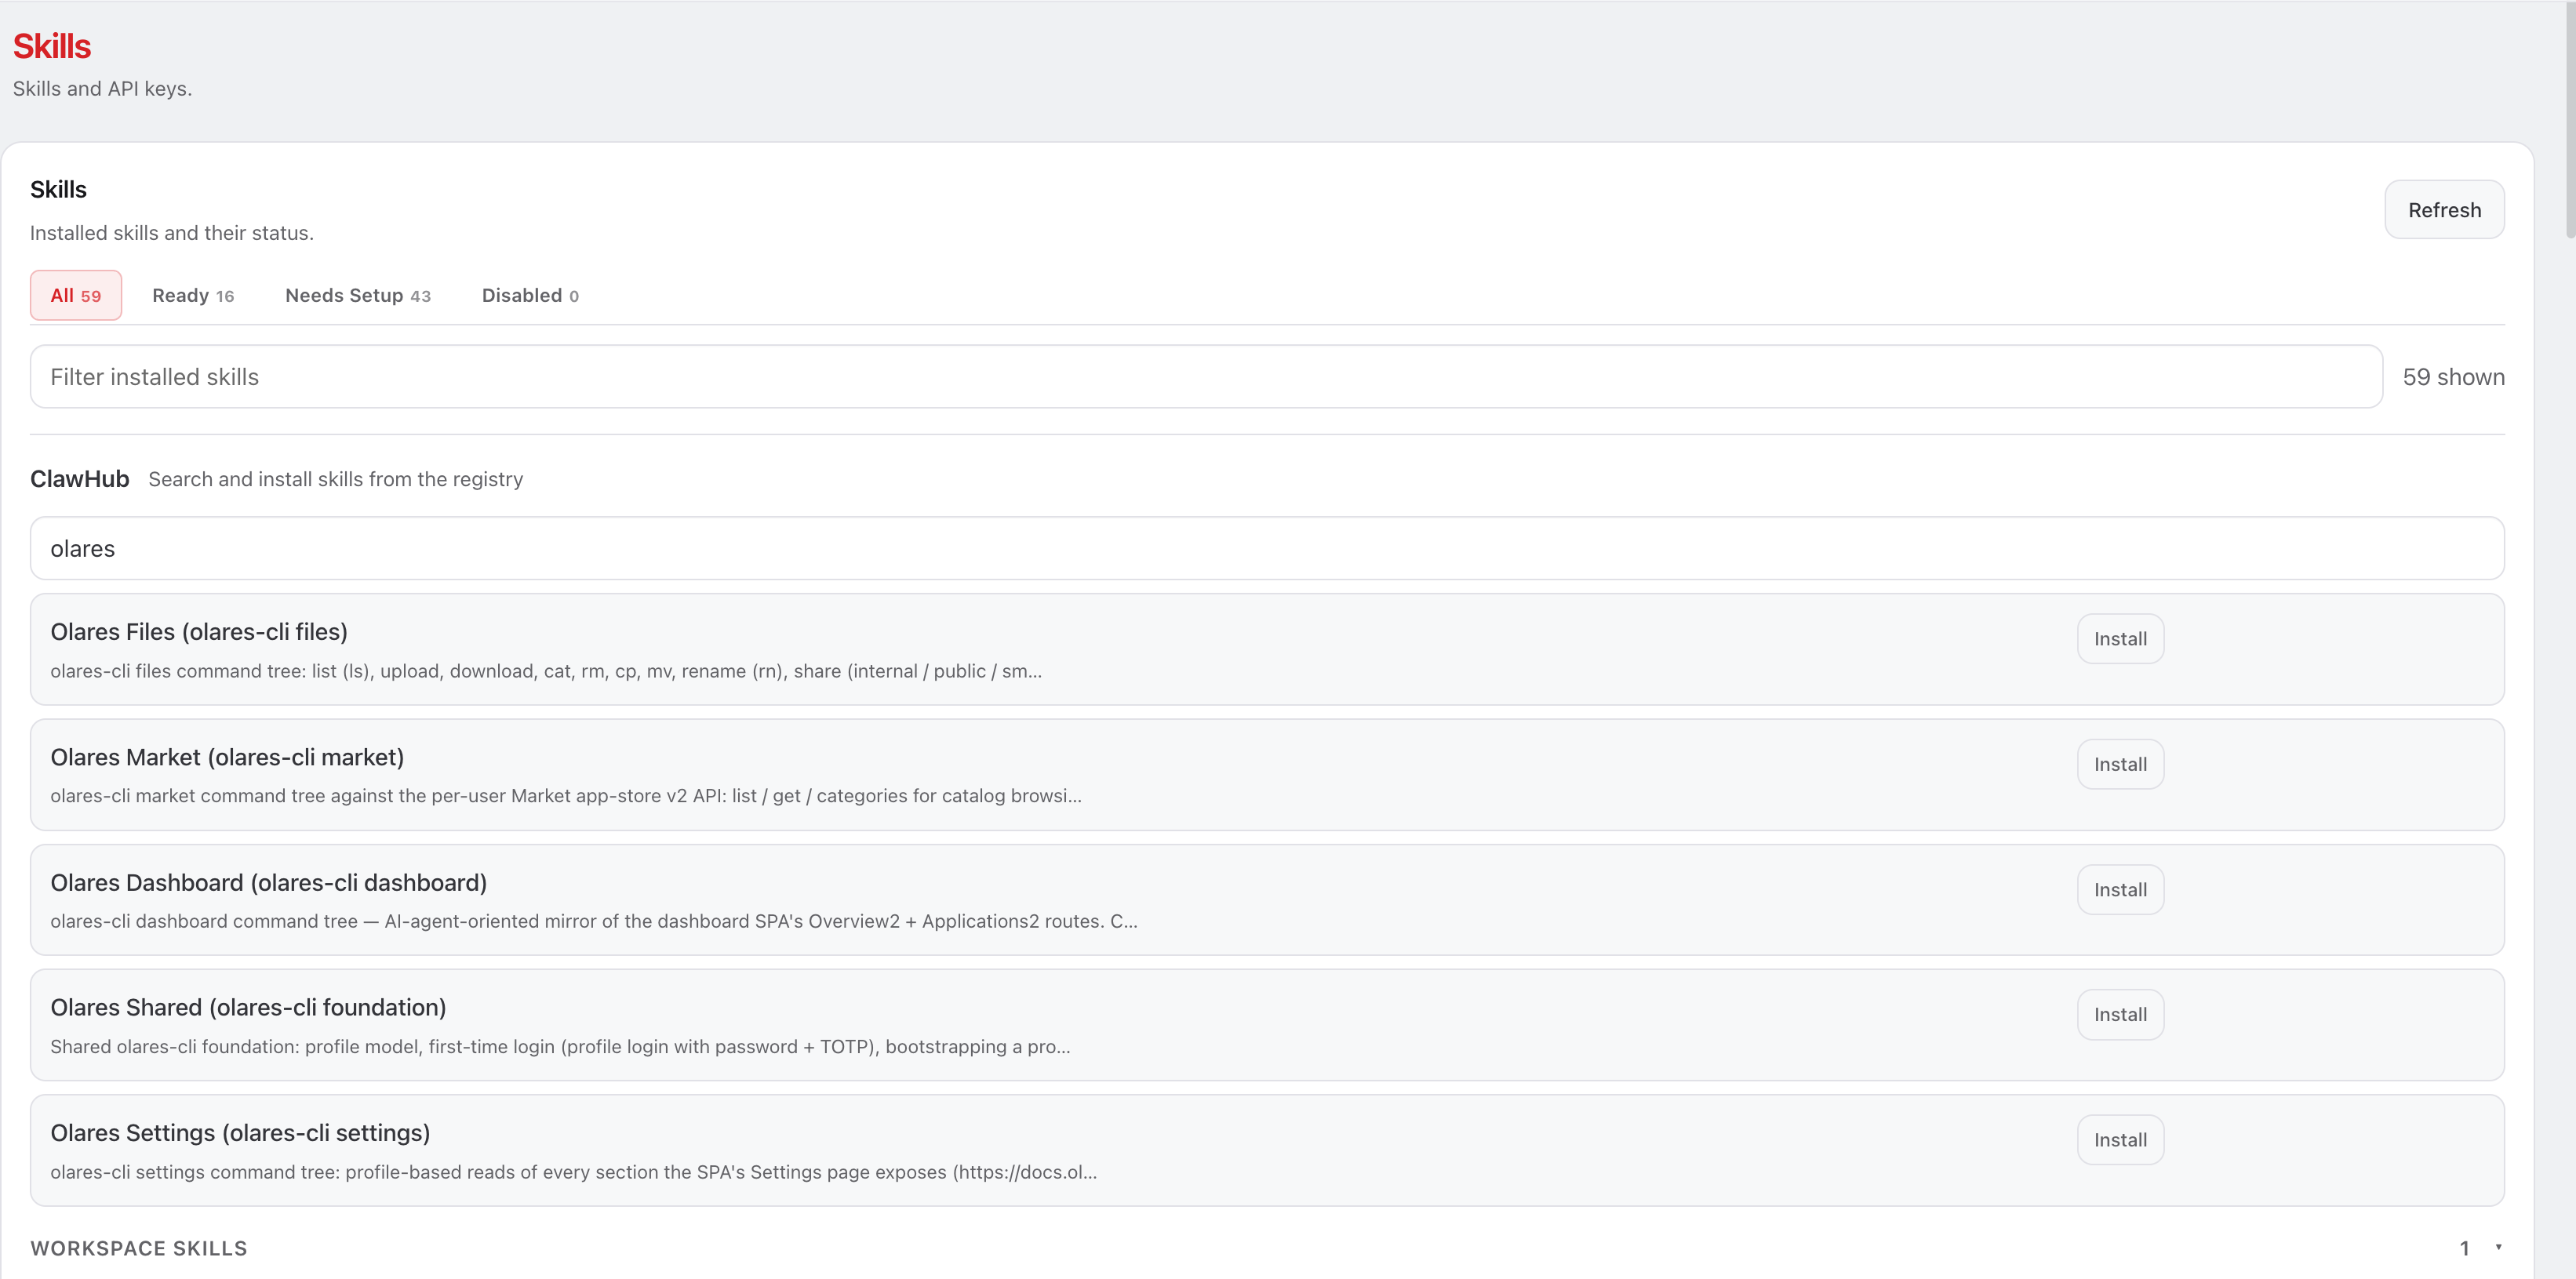Select the All 59 tab
The width and height of the screenshot is (2576, 1279).
(76, 295)
